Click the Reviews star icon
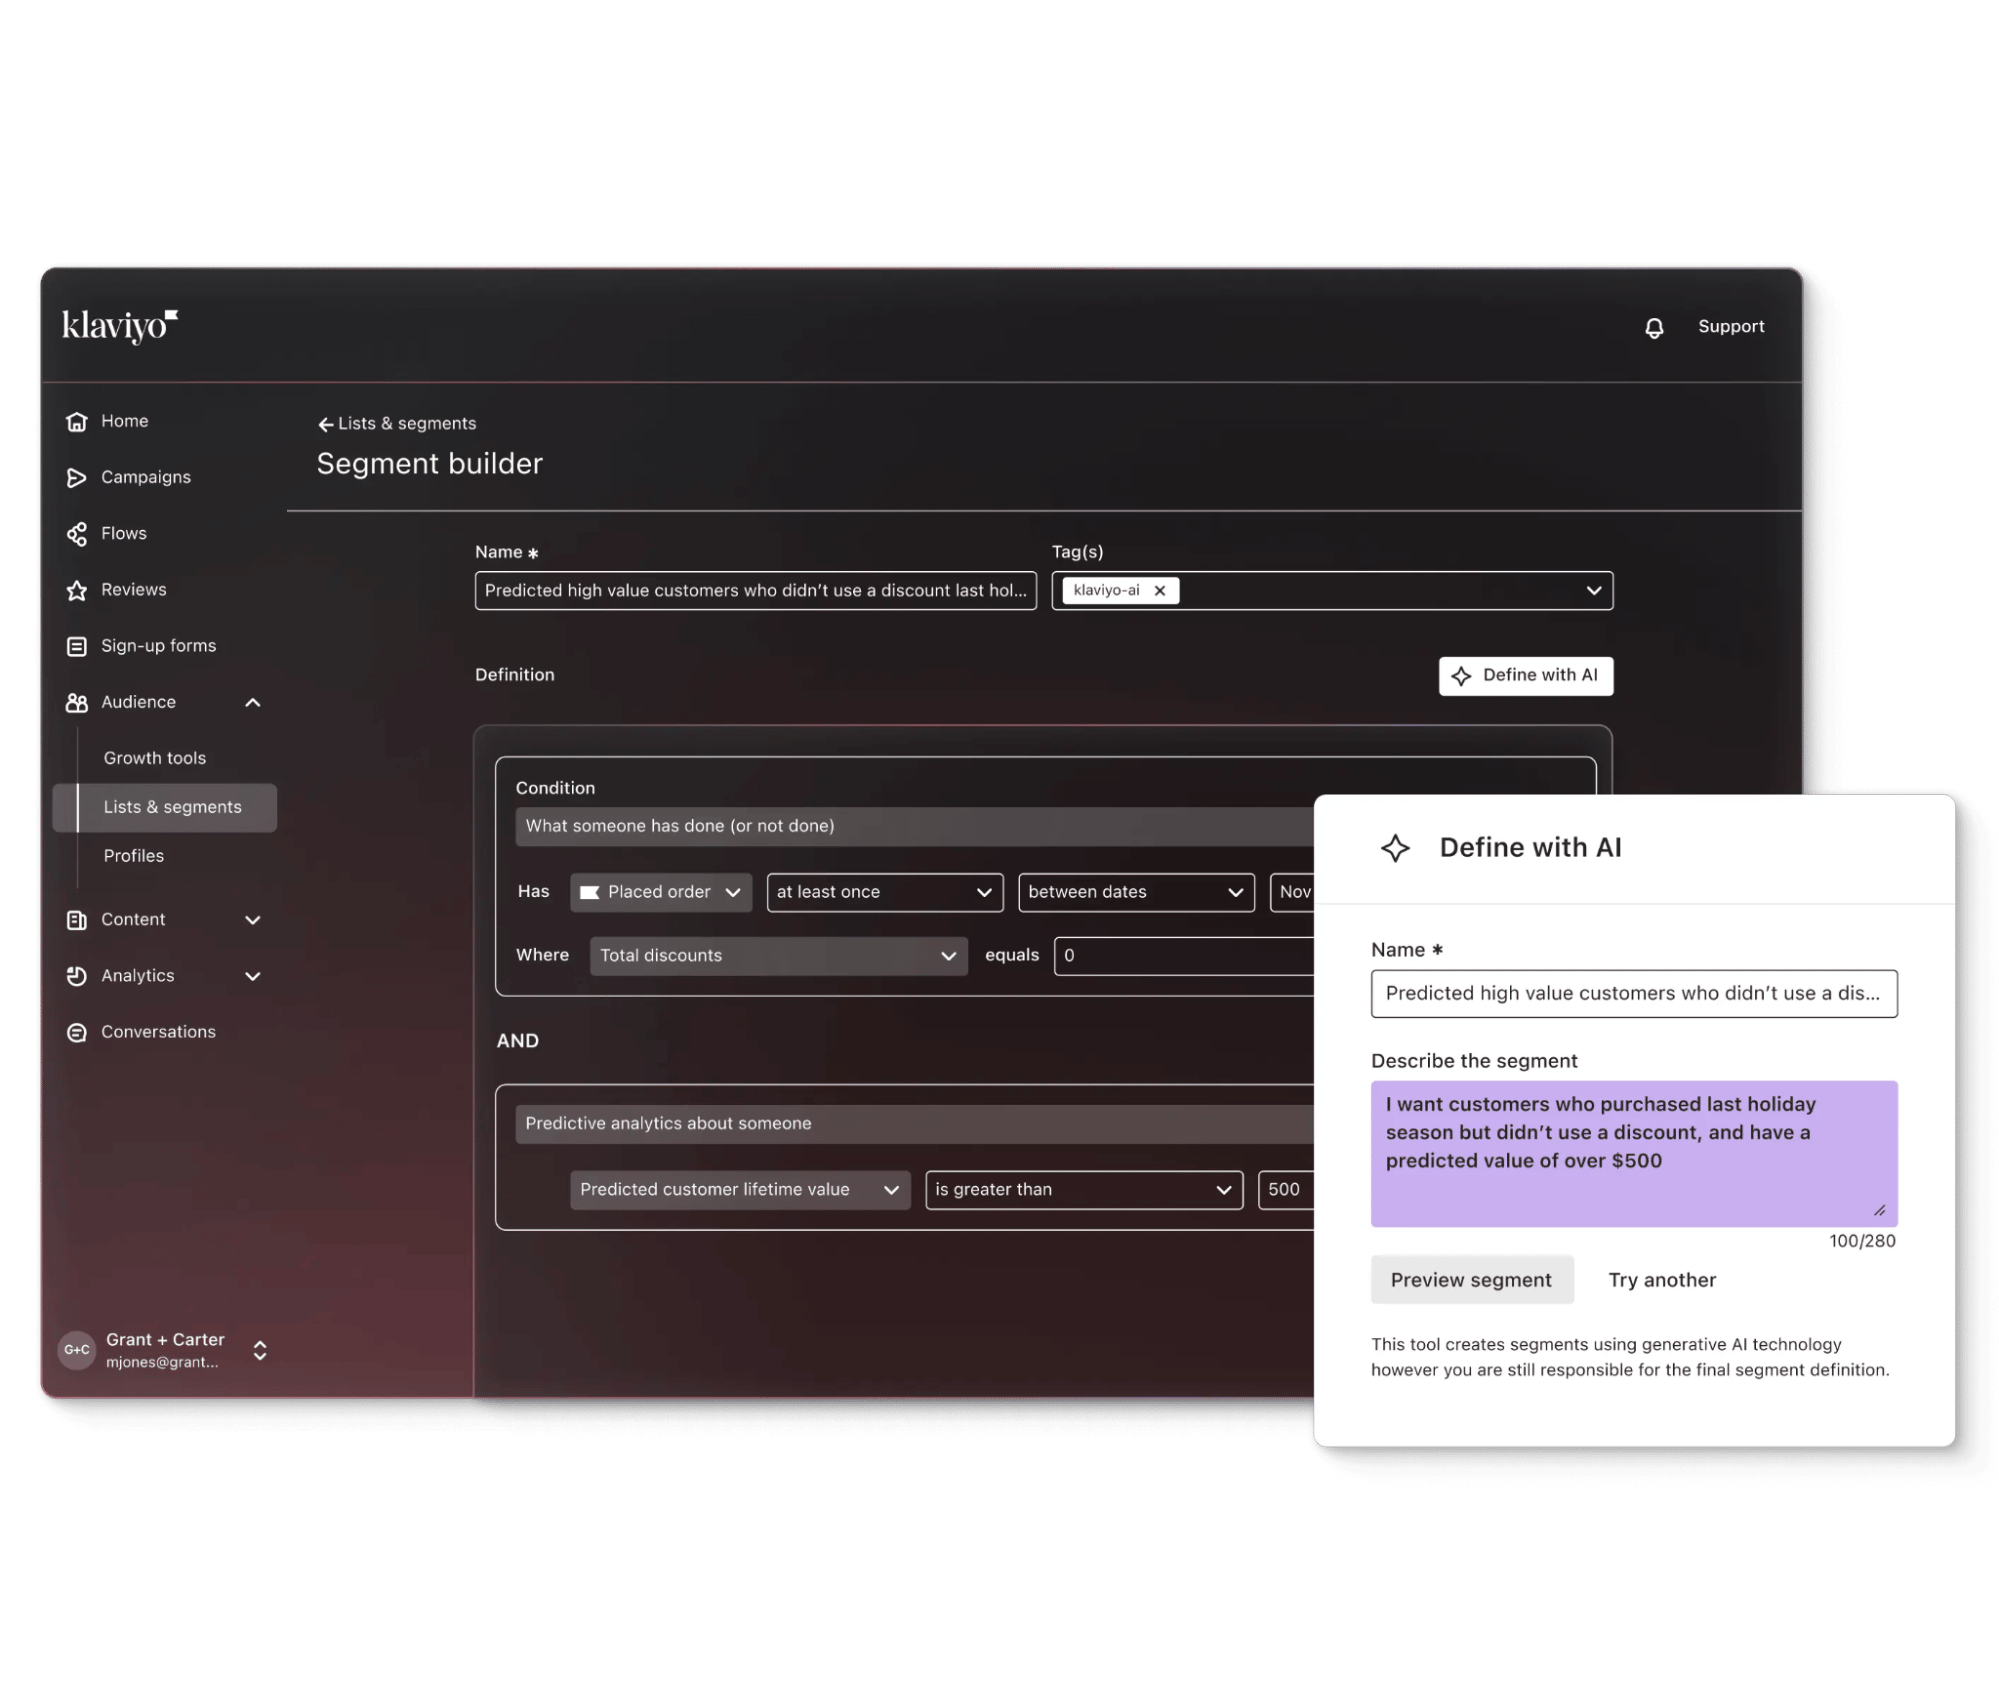This screenshot has width=1999, height=1697. click(x=77, y=590)
